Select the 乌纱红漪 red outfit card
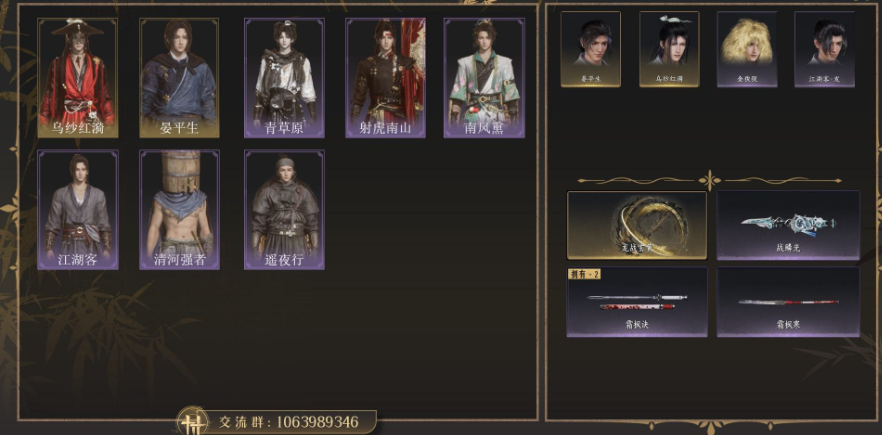 [78, 78]
